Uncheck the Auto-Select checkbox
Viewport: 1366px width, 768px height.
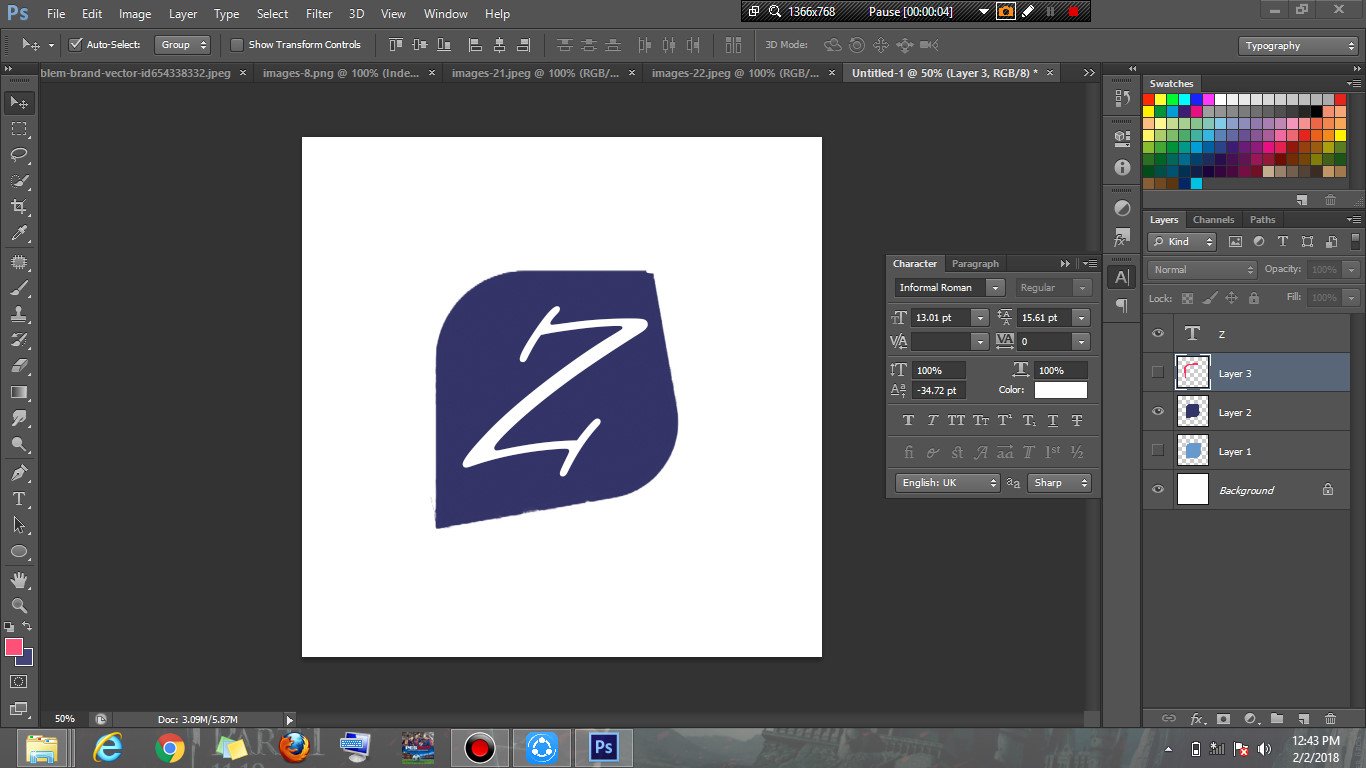click(x=75, y=45)
